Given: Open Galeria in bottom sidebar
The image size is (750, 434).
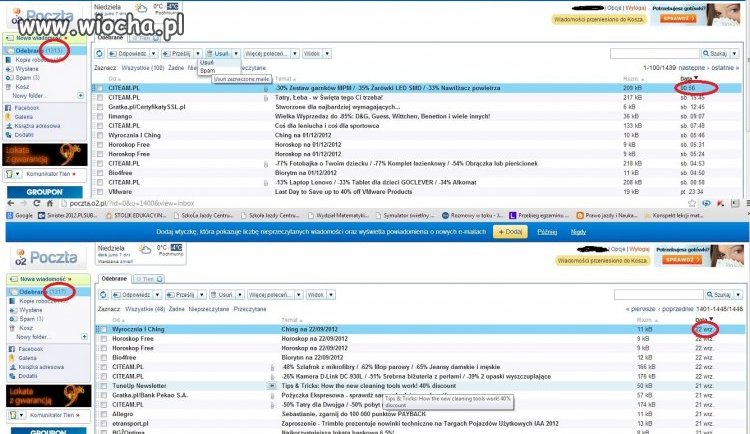Looking at the screenshot, I should (x=27, y=358).
